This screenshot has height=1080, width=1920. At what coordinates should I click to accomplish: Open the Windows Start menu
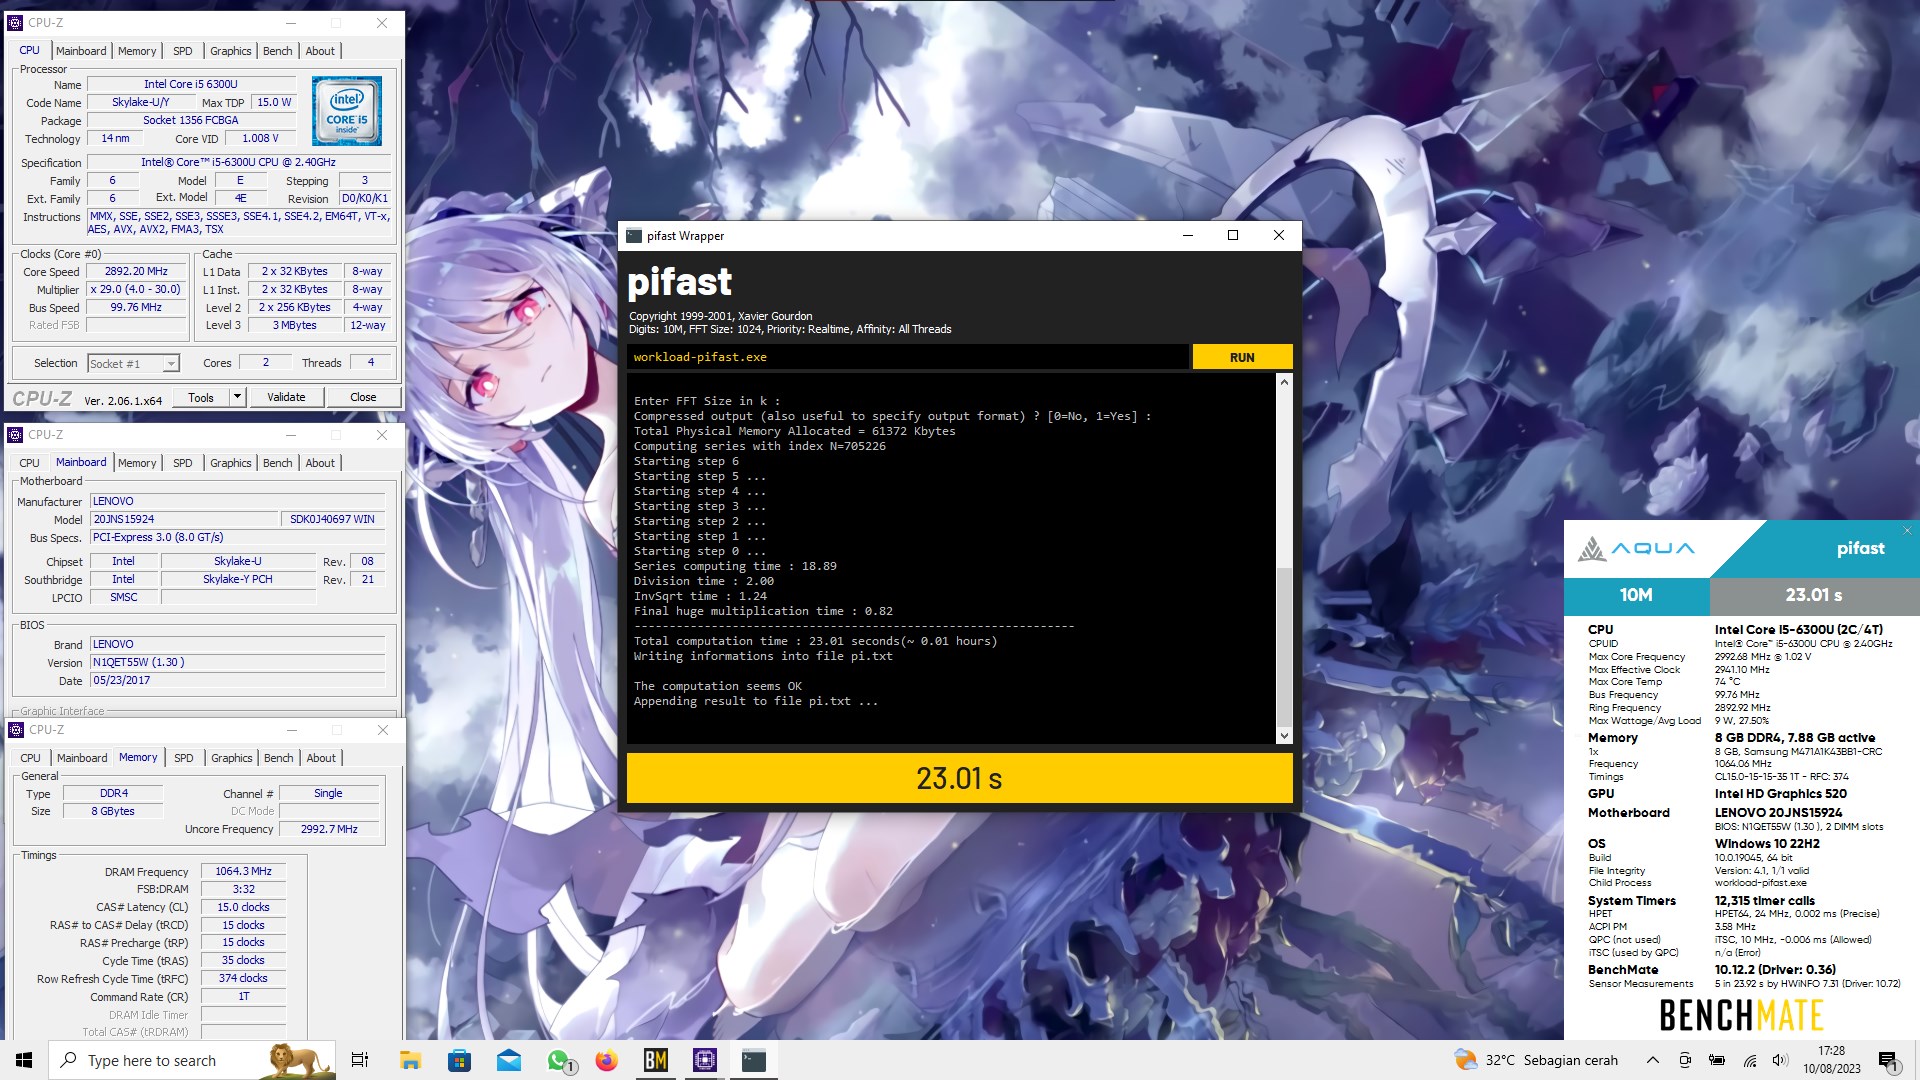24,1060
